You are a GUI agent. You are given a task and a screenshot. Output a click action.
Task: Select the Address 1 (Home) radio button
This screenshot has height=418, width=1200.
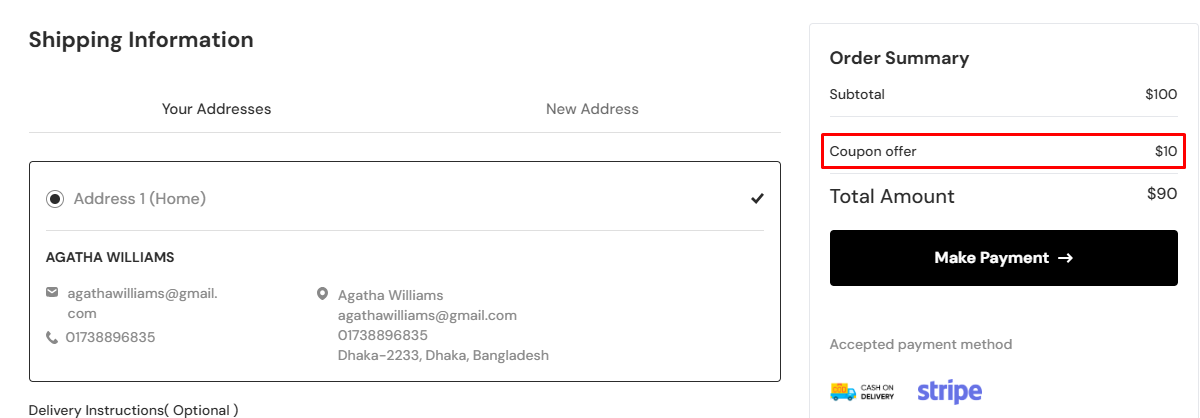55,199
